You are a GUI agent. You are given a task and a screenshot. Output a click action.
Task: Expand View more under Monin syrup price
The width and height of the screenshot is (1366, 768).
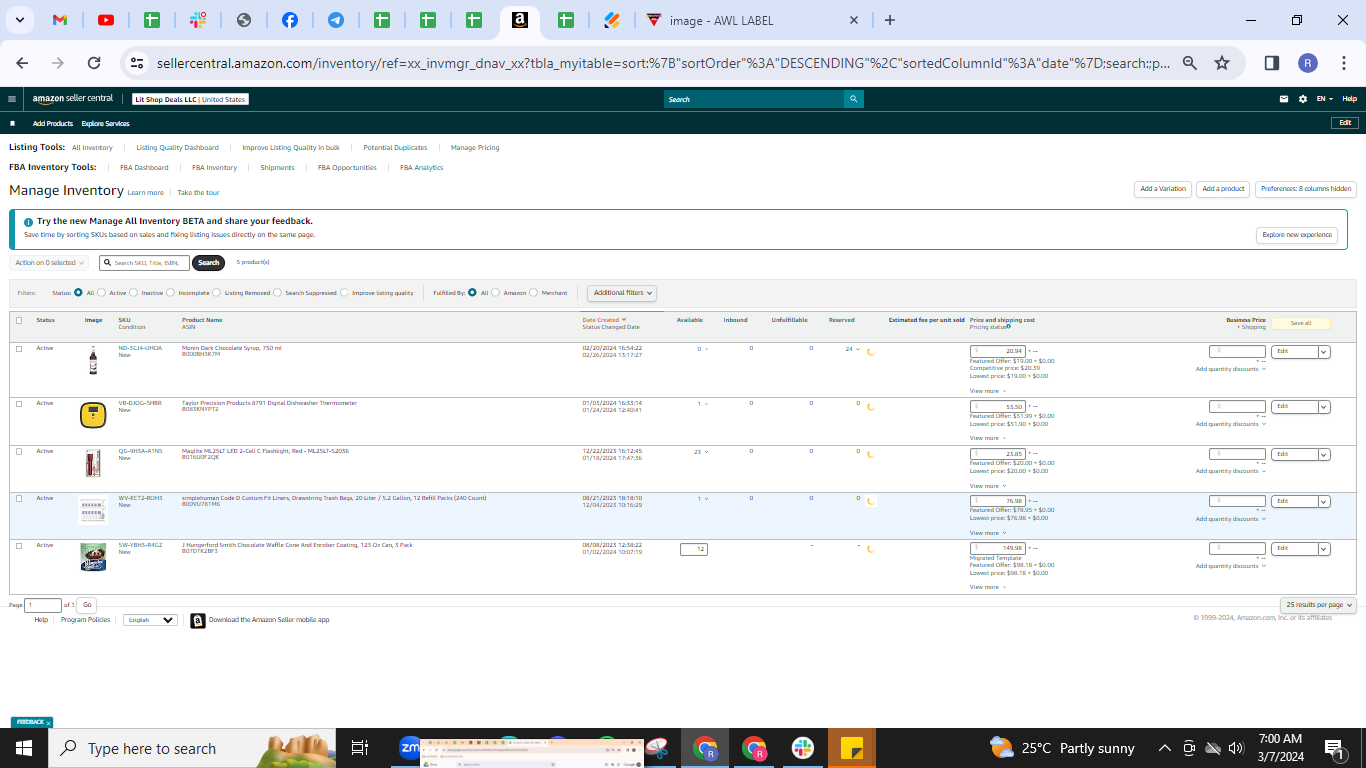click(987, 391)
